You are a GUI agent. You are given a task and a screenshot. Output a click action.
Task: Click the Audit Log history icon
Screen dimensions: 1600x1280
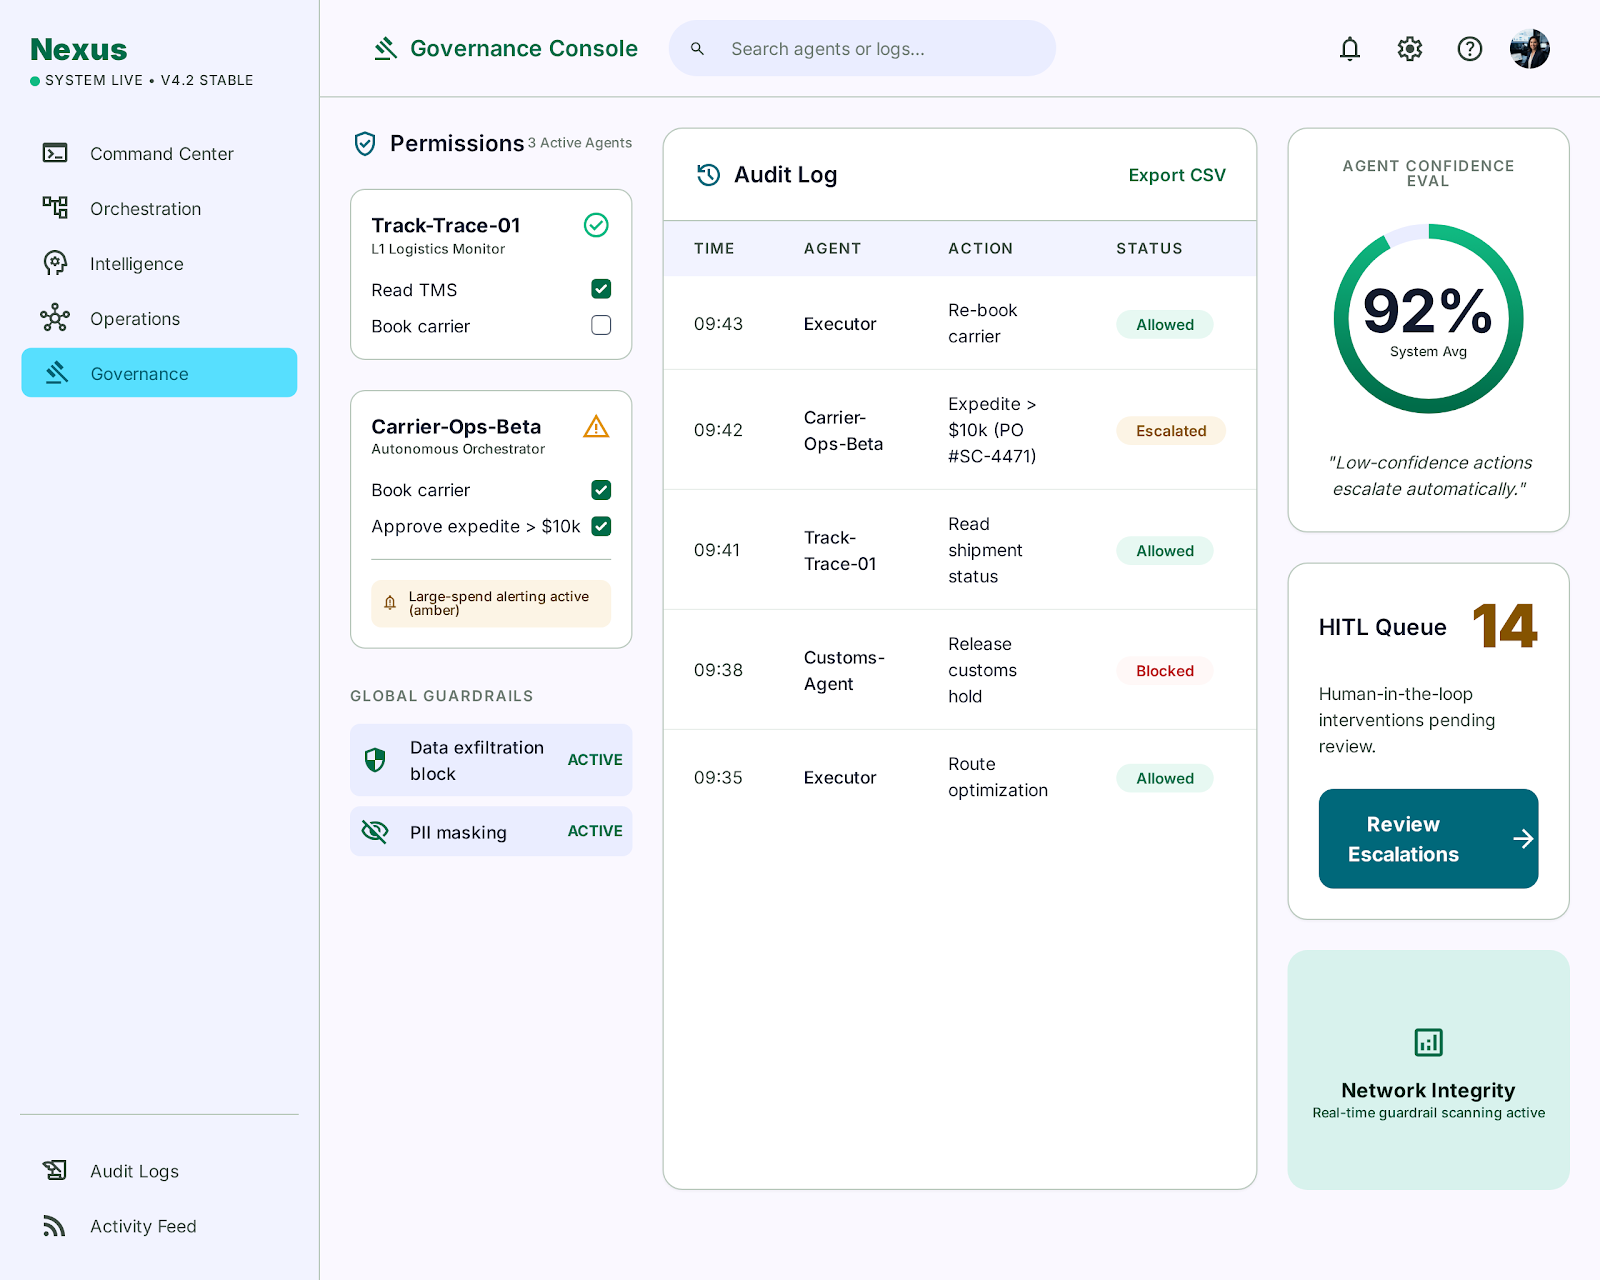tap(709, 175)
